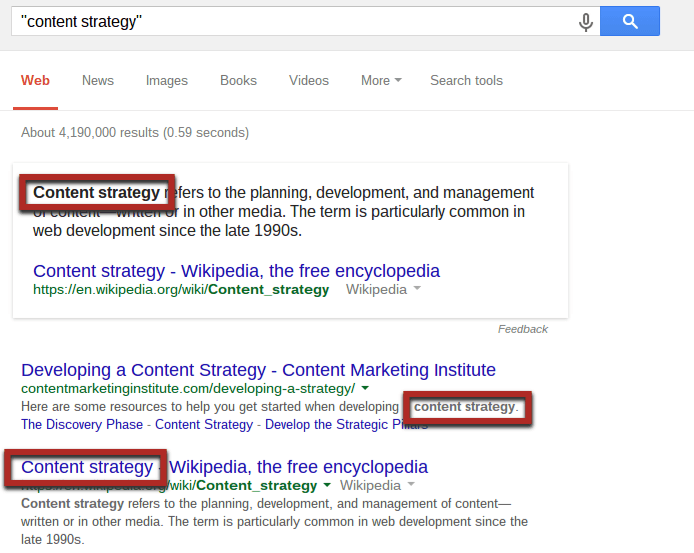This screenshot has width=694, height=553.
Task: Click the Feedback link
Action: point(523,329)
